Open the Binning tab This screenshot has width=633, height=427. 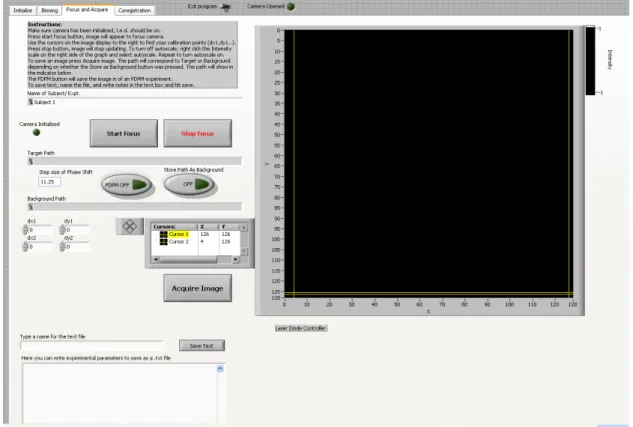coord(50,10)
